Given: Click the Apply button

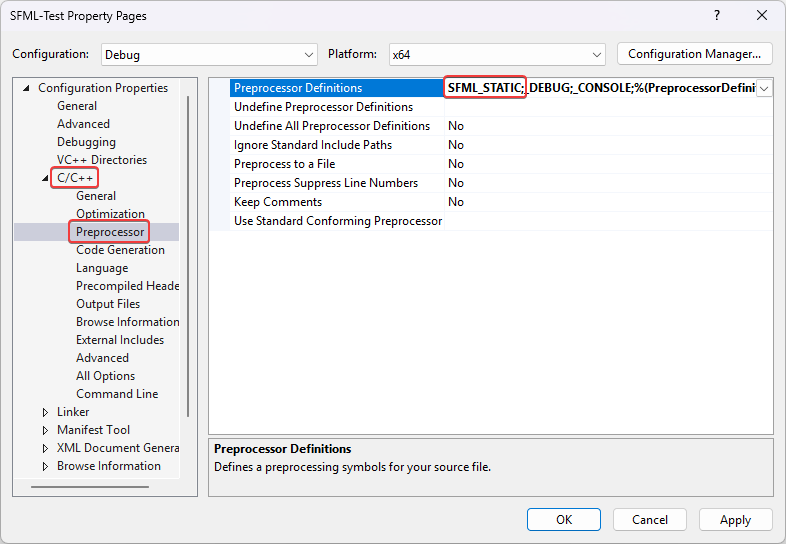Looking at the screenshot, I should point(735,520).
